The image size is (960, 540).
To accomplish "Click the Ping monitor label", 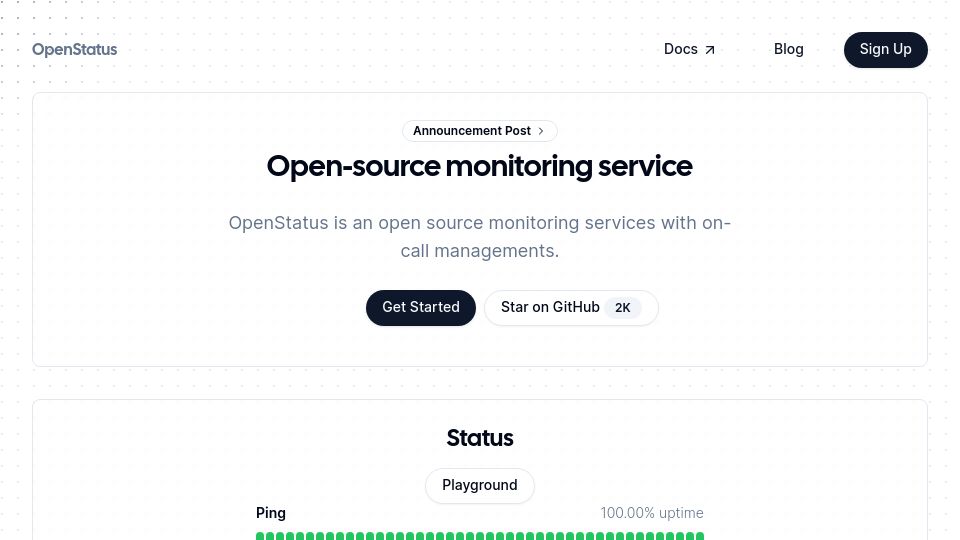I will (x=271, y=513).
